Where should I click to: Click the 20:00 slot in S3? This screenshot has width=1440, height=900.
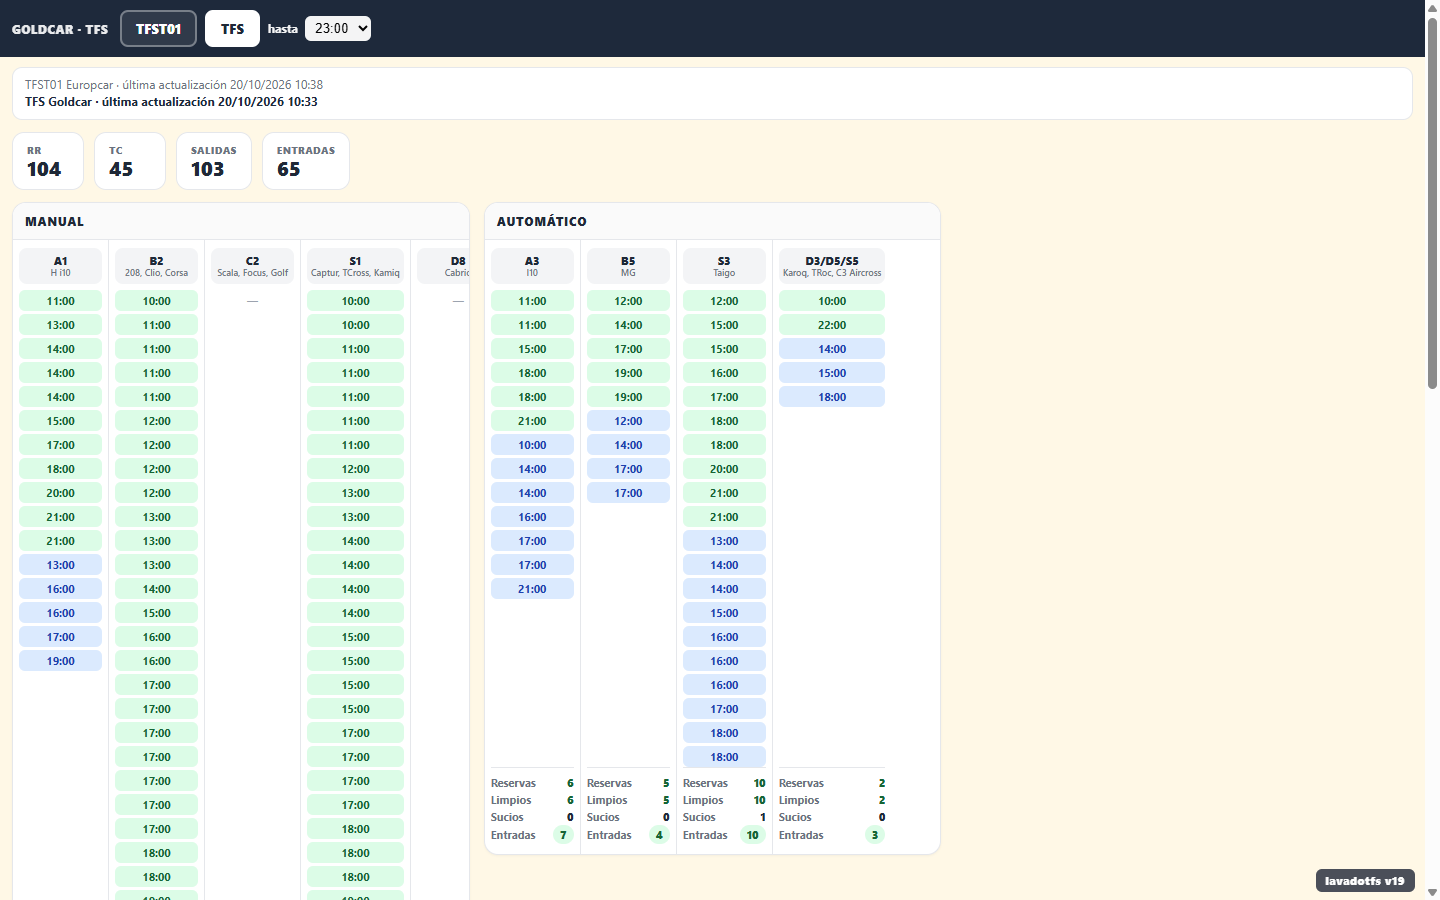click(724, 469)
